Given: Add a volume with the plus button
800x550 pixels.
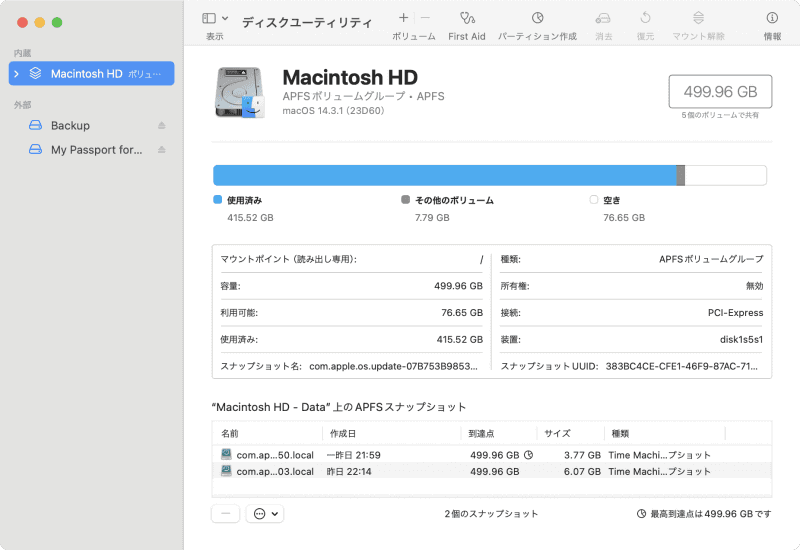Looking at the screenshot, I should [x=403, y=18].
